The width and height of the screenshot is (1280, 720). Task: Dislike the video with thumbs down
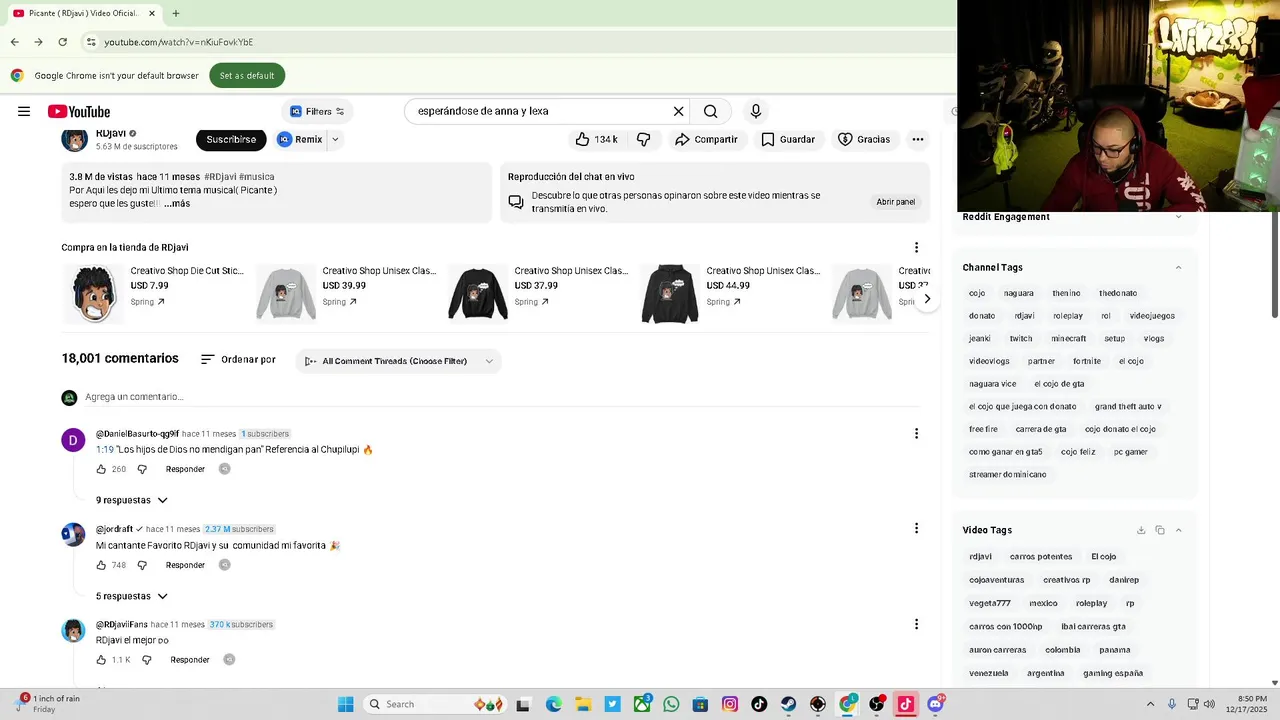[x=644, y=139]
